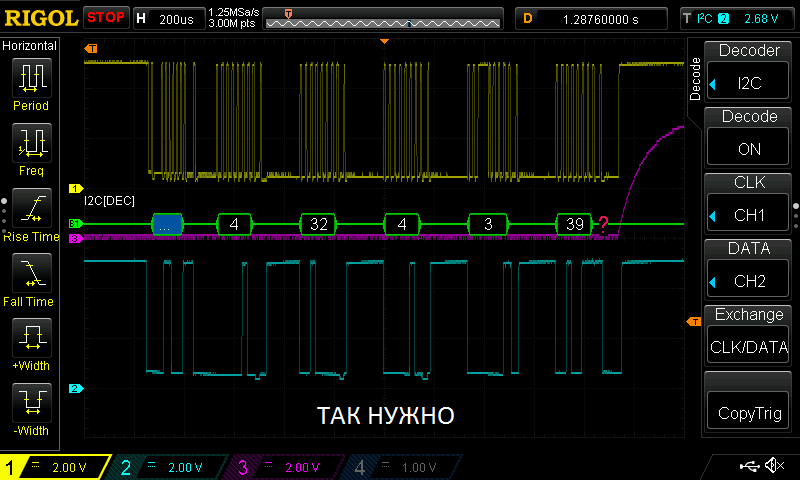Select the Horizontal measurement menu header
The image size is (800, 480).
coord(30,46)
